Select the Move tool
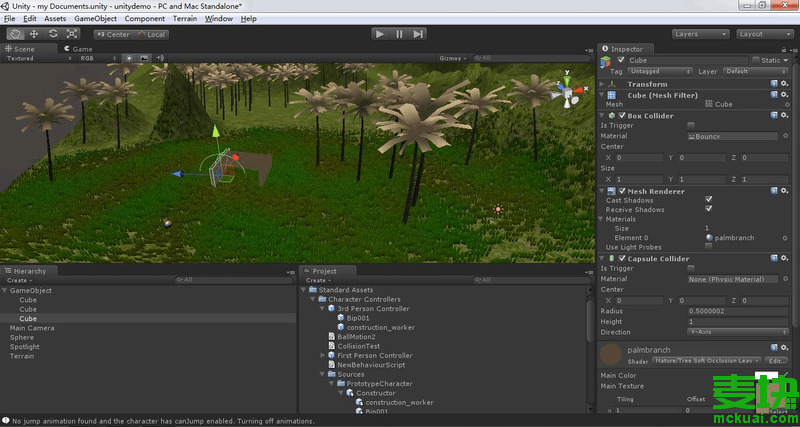This screenshot has height=427, width=800. (34, 34)
